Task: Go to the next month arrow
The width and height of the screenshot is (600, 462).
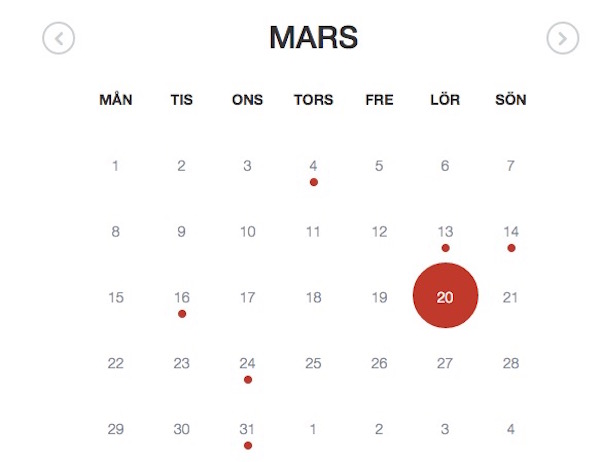Action: (562, 38)
